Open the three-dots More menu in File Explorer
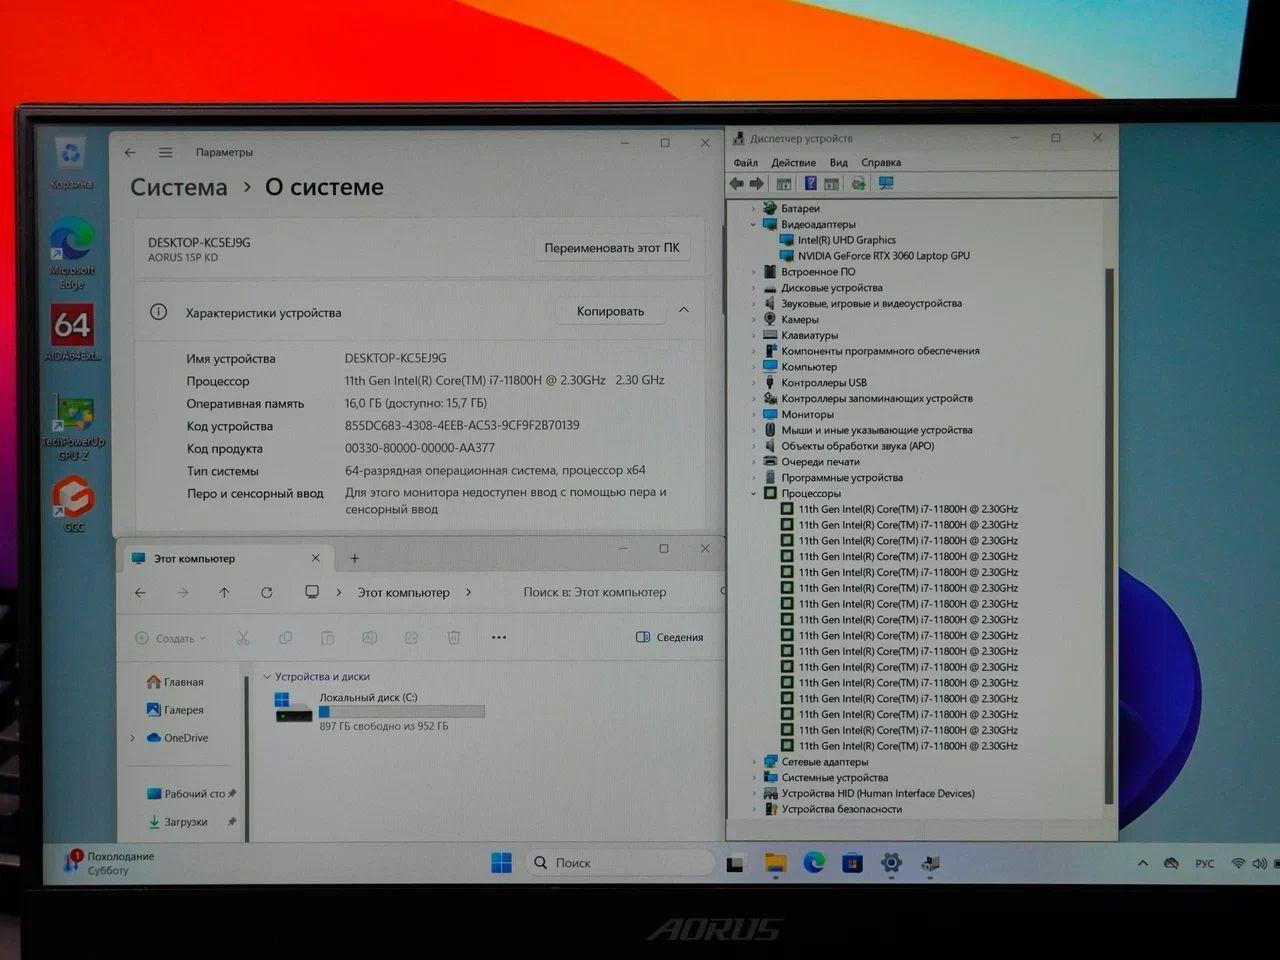The height and width of the screenshot is (960, 1280). click(x=499, y=637)
